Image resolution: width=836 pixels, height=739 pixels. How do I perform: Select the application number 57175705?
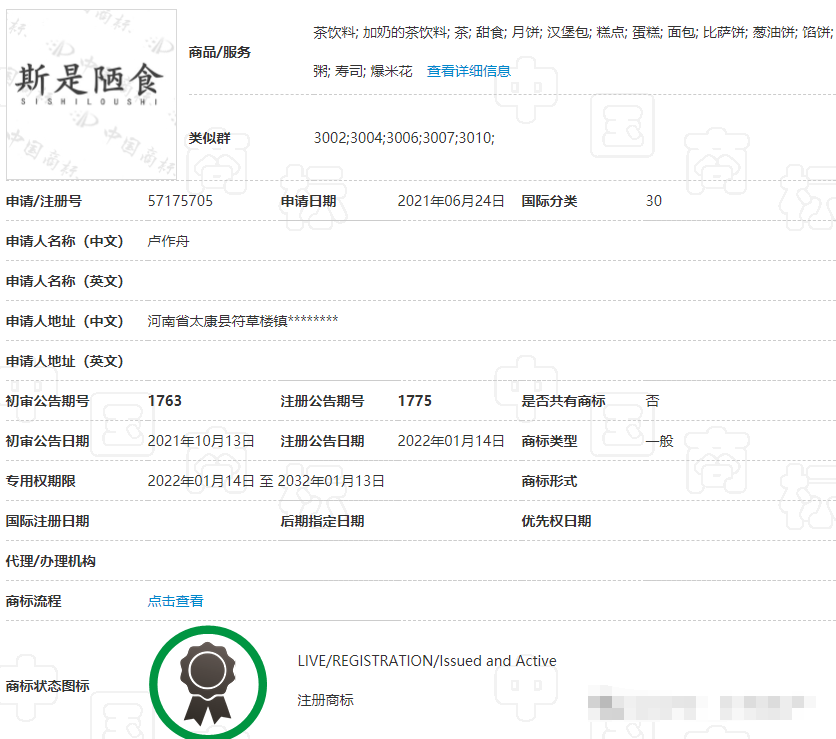tap(180, 201)
